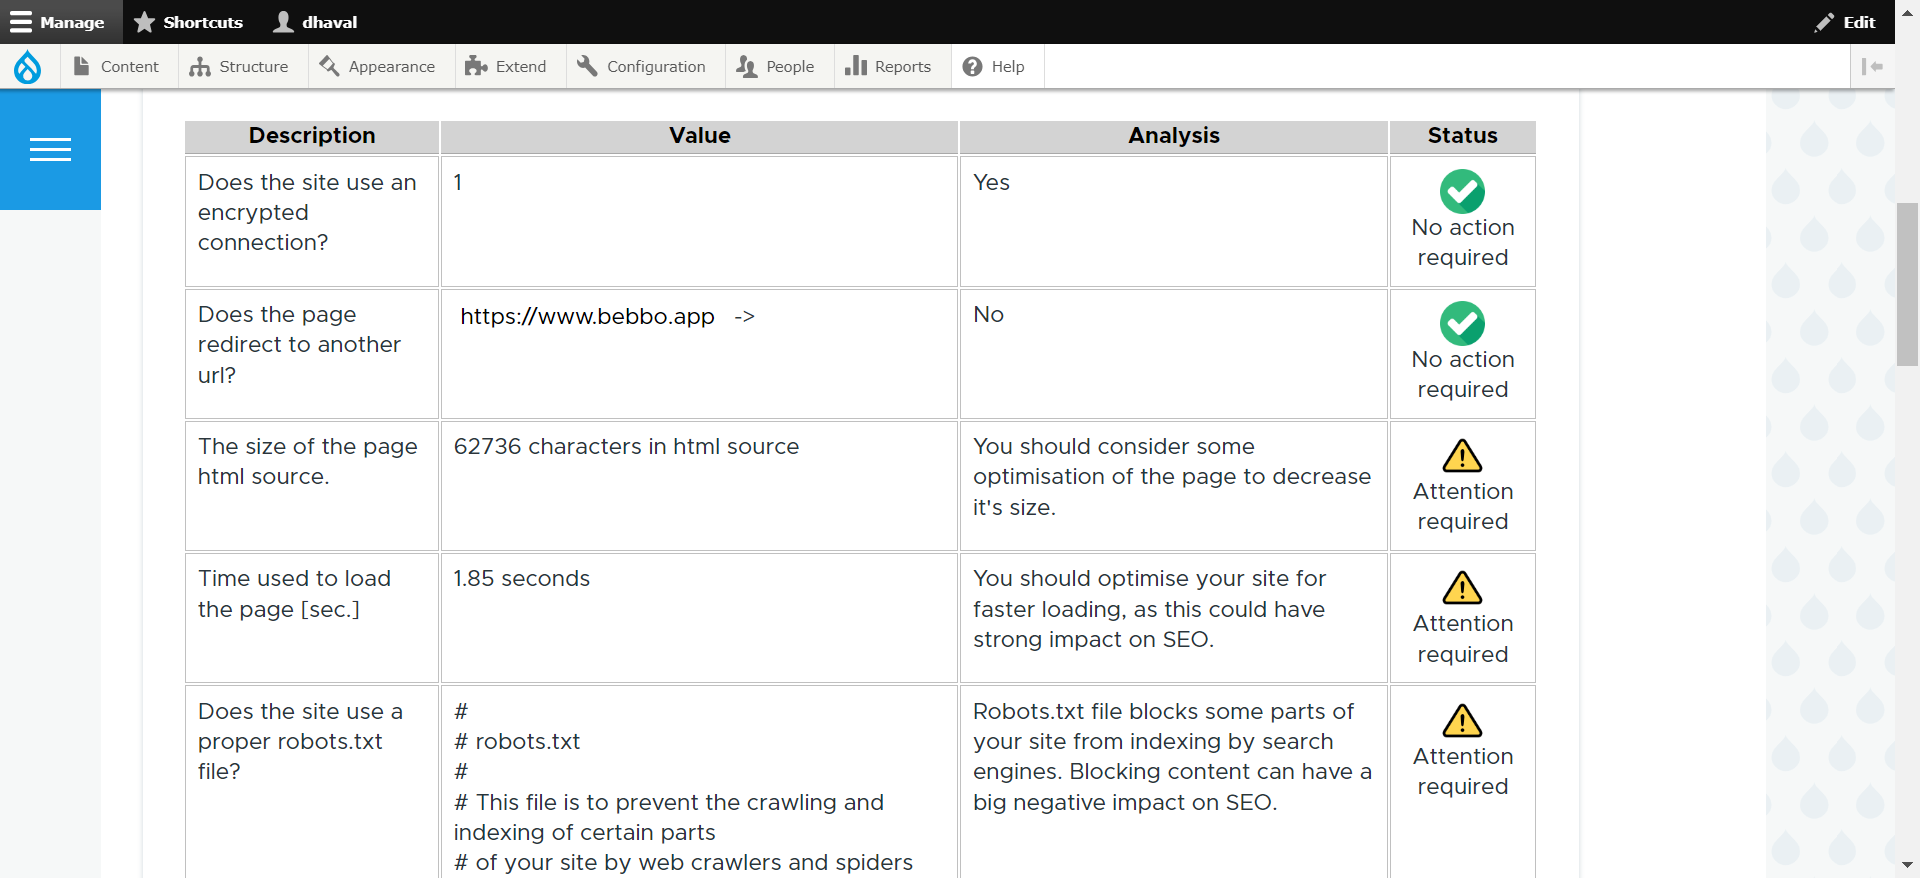This screenshot has height=878, width=1920.
Task: Click the Shortcuts star icon
Action: pyautogui.click(x=144, y=22)
